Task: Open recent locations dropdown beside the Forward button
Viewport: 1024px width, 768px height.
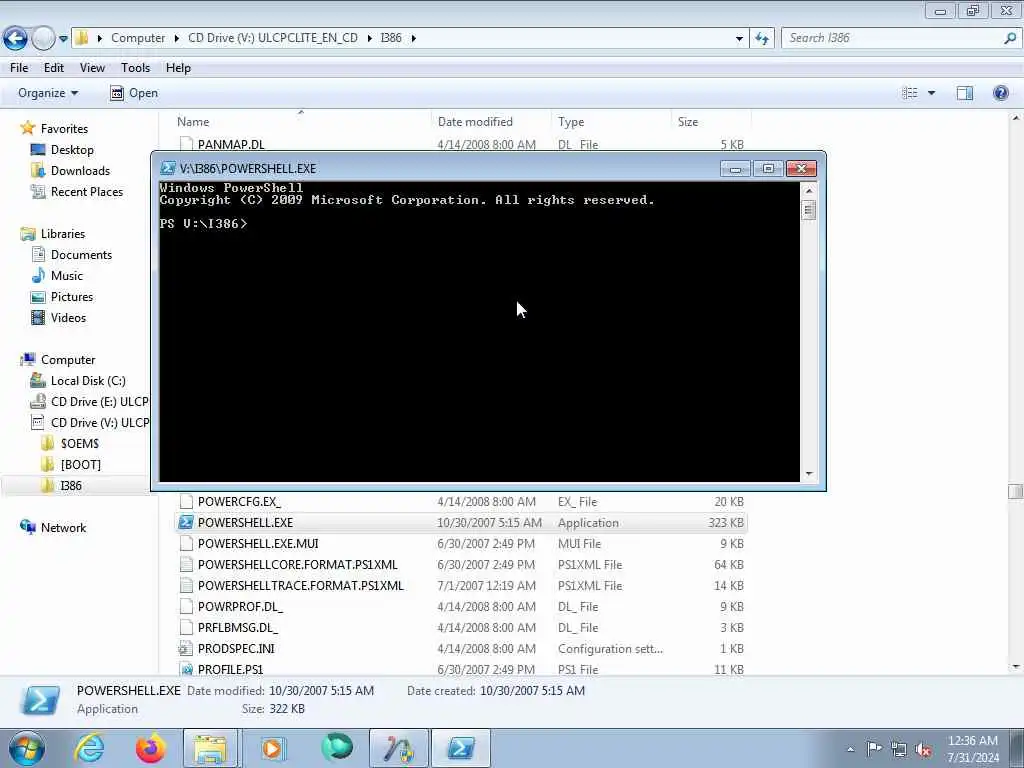Action: pos(63,39)
